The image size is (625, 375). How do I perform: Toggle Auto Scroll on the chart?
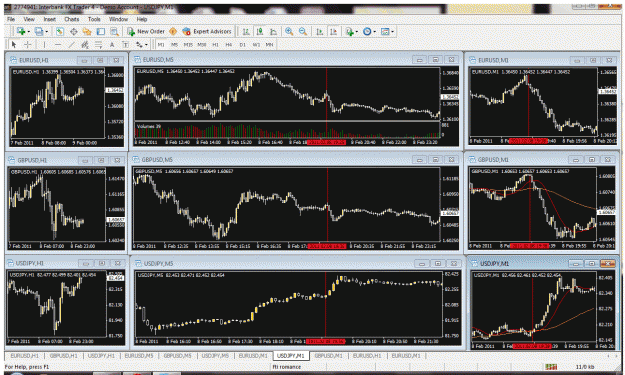click(x=320, y=31)
